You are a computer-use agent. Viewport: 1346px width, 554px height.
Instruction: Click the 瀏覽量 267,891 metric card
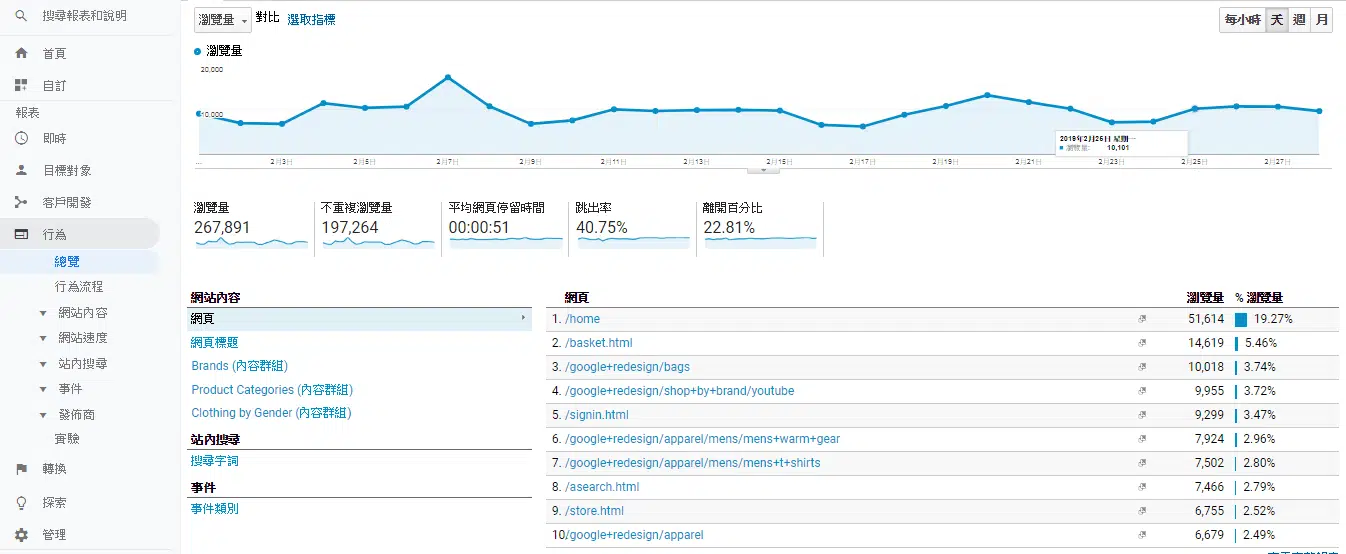250,227
